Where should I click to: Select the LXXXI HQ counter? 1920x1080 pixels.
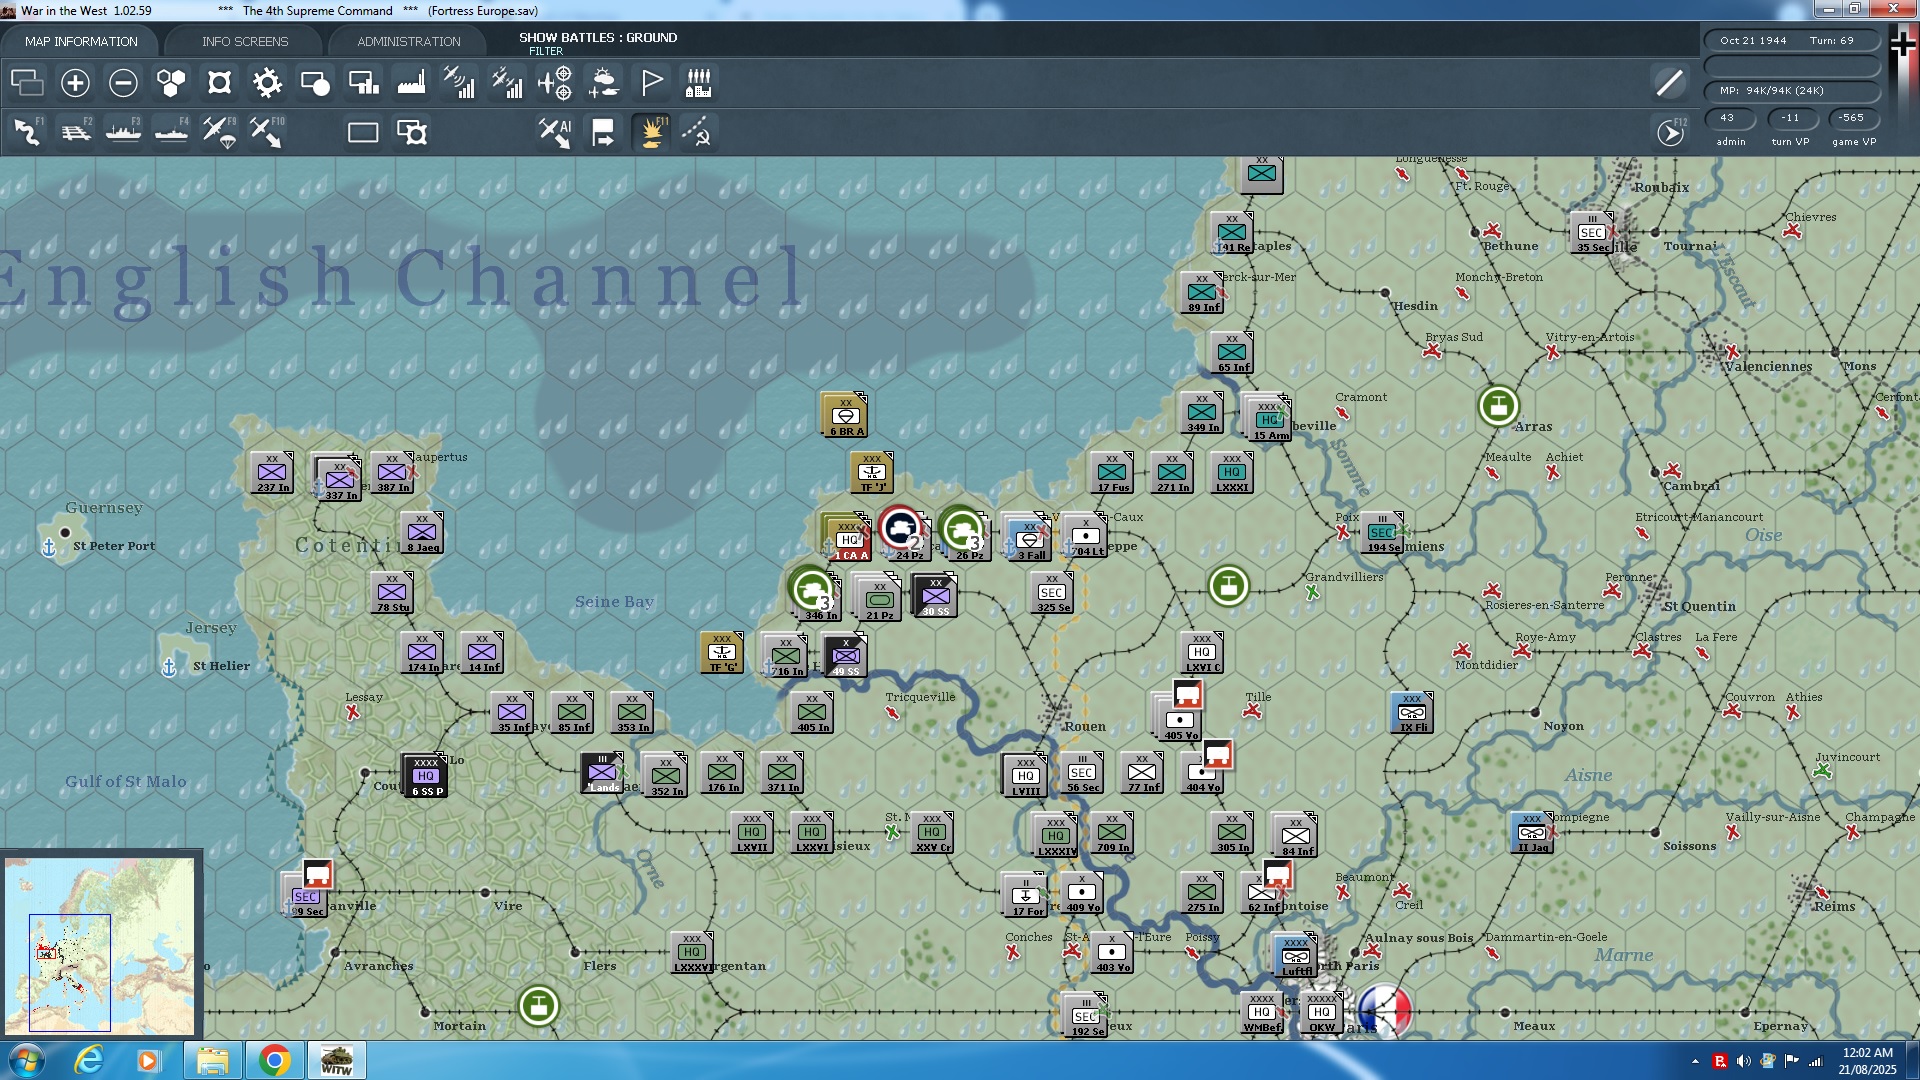(x=1232, y=472)
